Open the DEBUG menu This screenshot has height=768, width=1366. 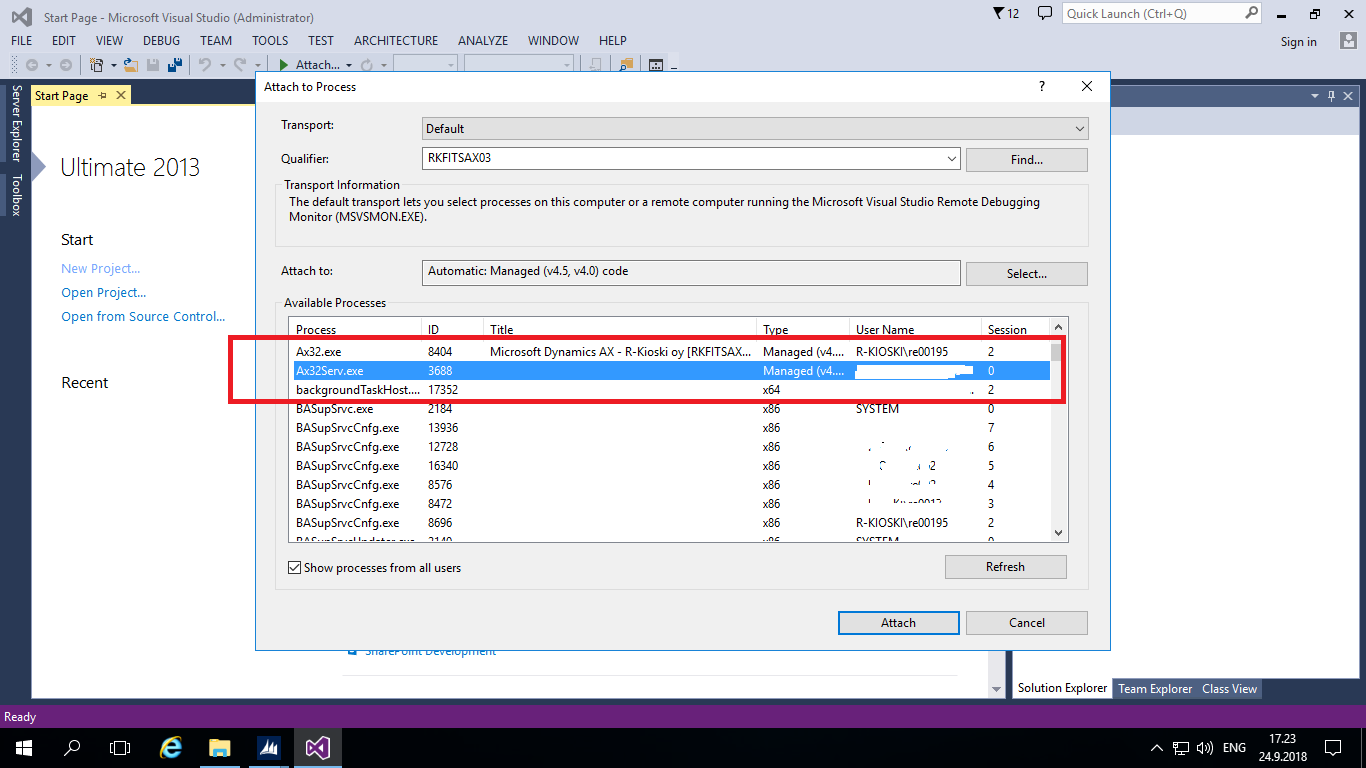[x=161, y=40]
